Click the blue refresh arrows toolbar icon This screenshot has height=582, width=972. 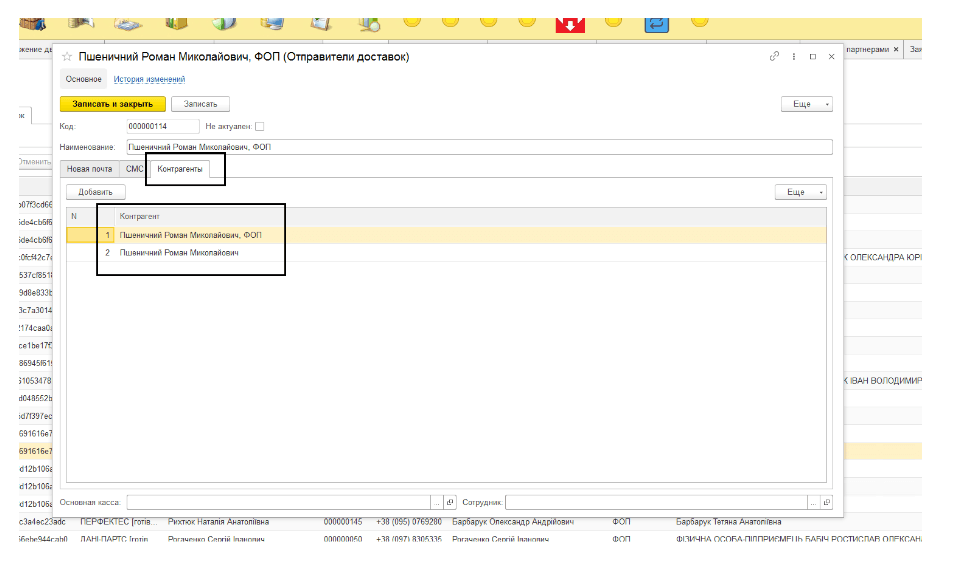657,23
